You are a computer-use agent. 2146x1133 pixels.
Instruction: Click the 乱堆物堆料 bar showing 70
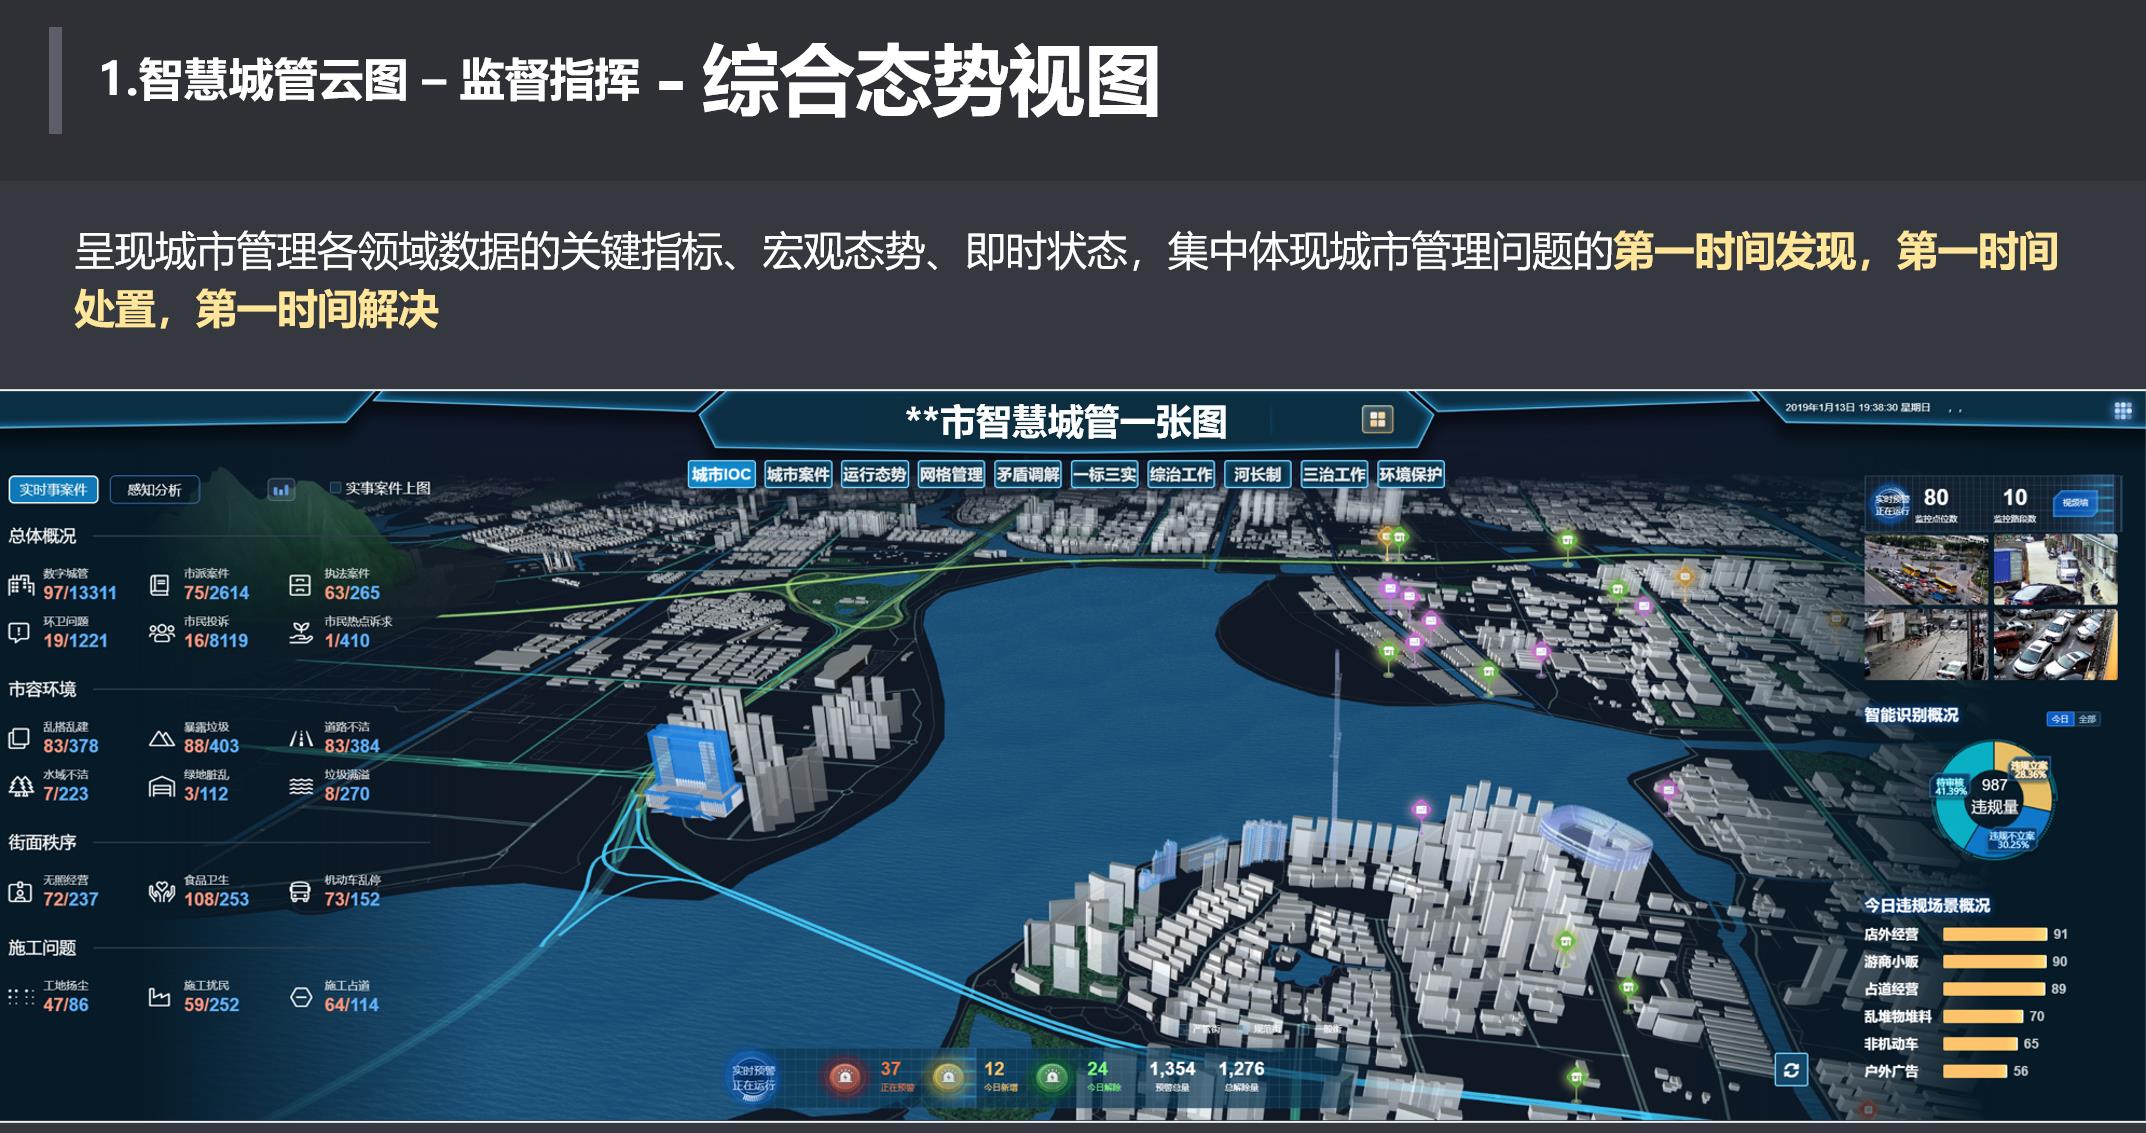[1983, 1016]
